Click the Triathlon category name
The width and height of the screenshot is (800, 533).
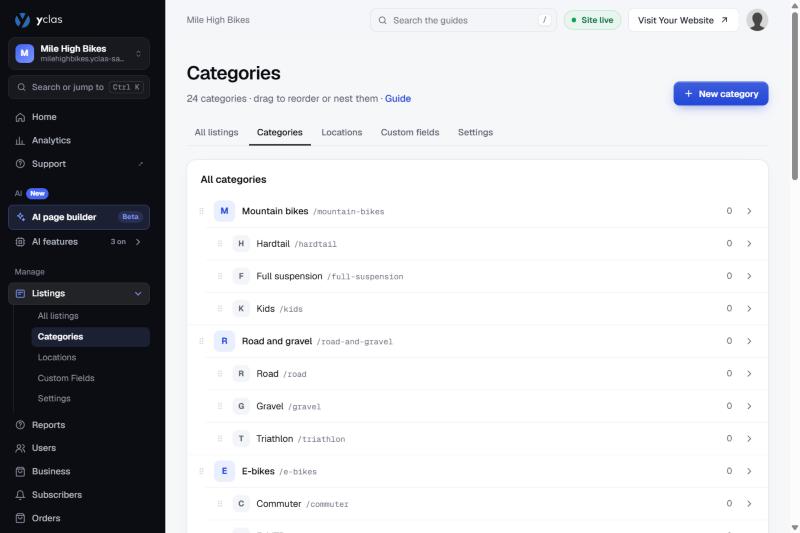274,439
